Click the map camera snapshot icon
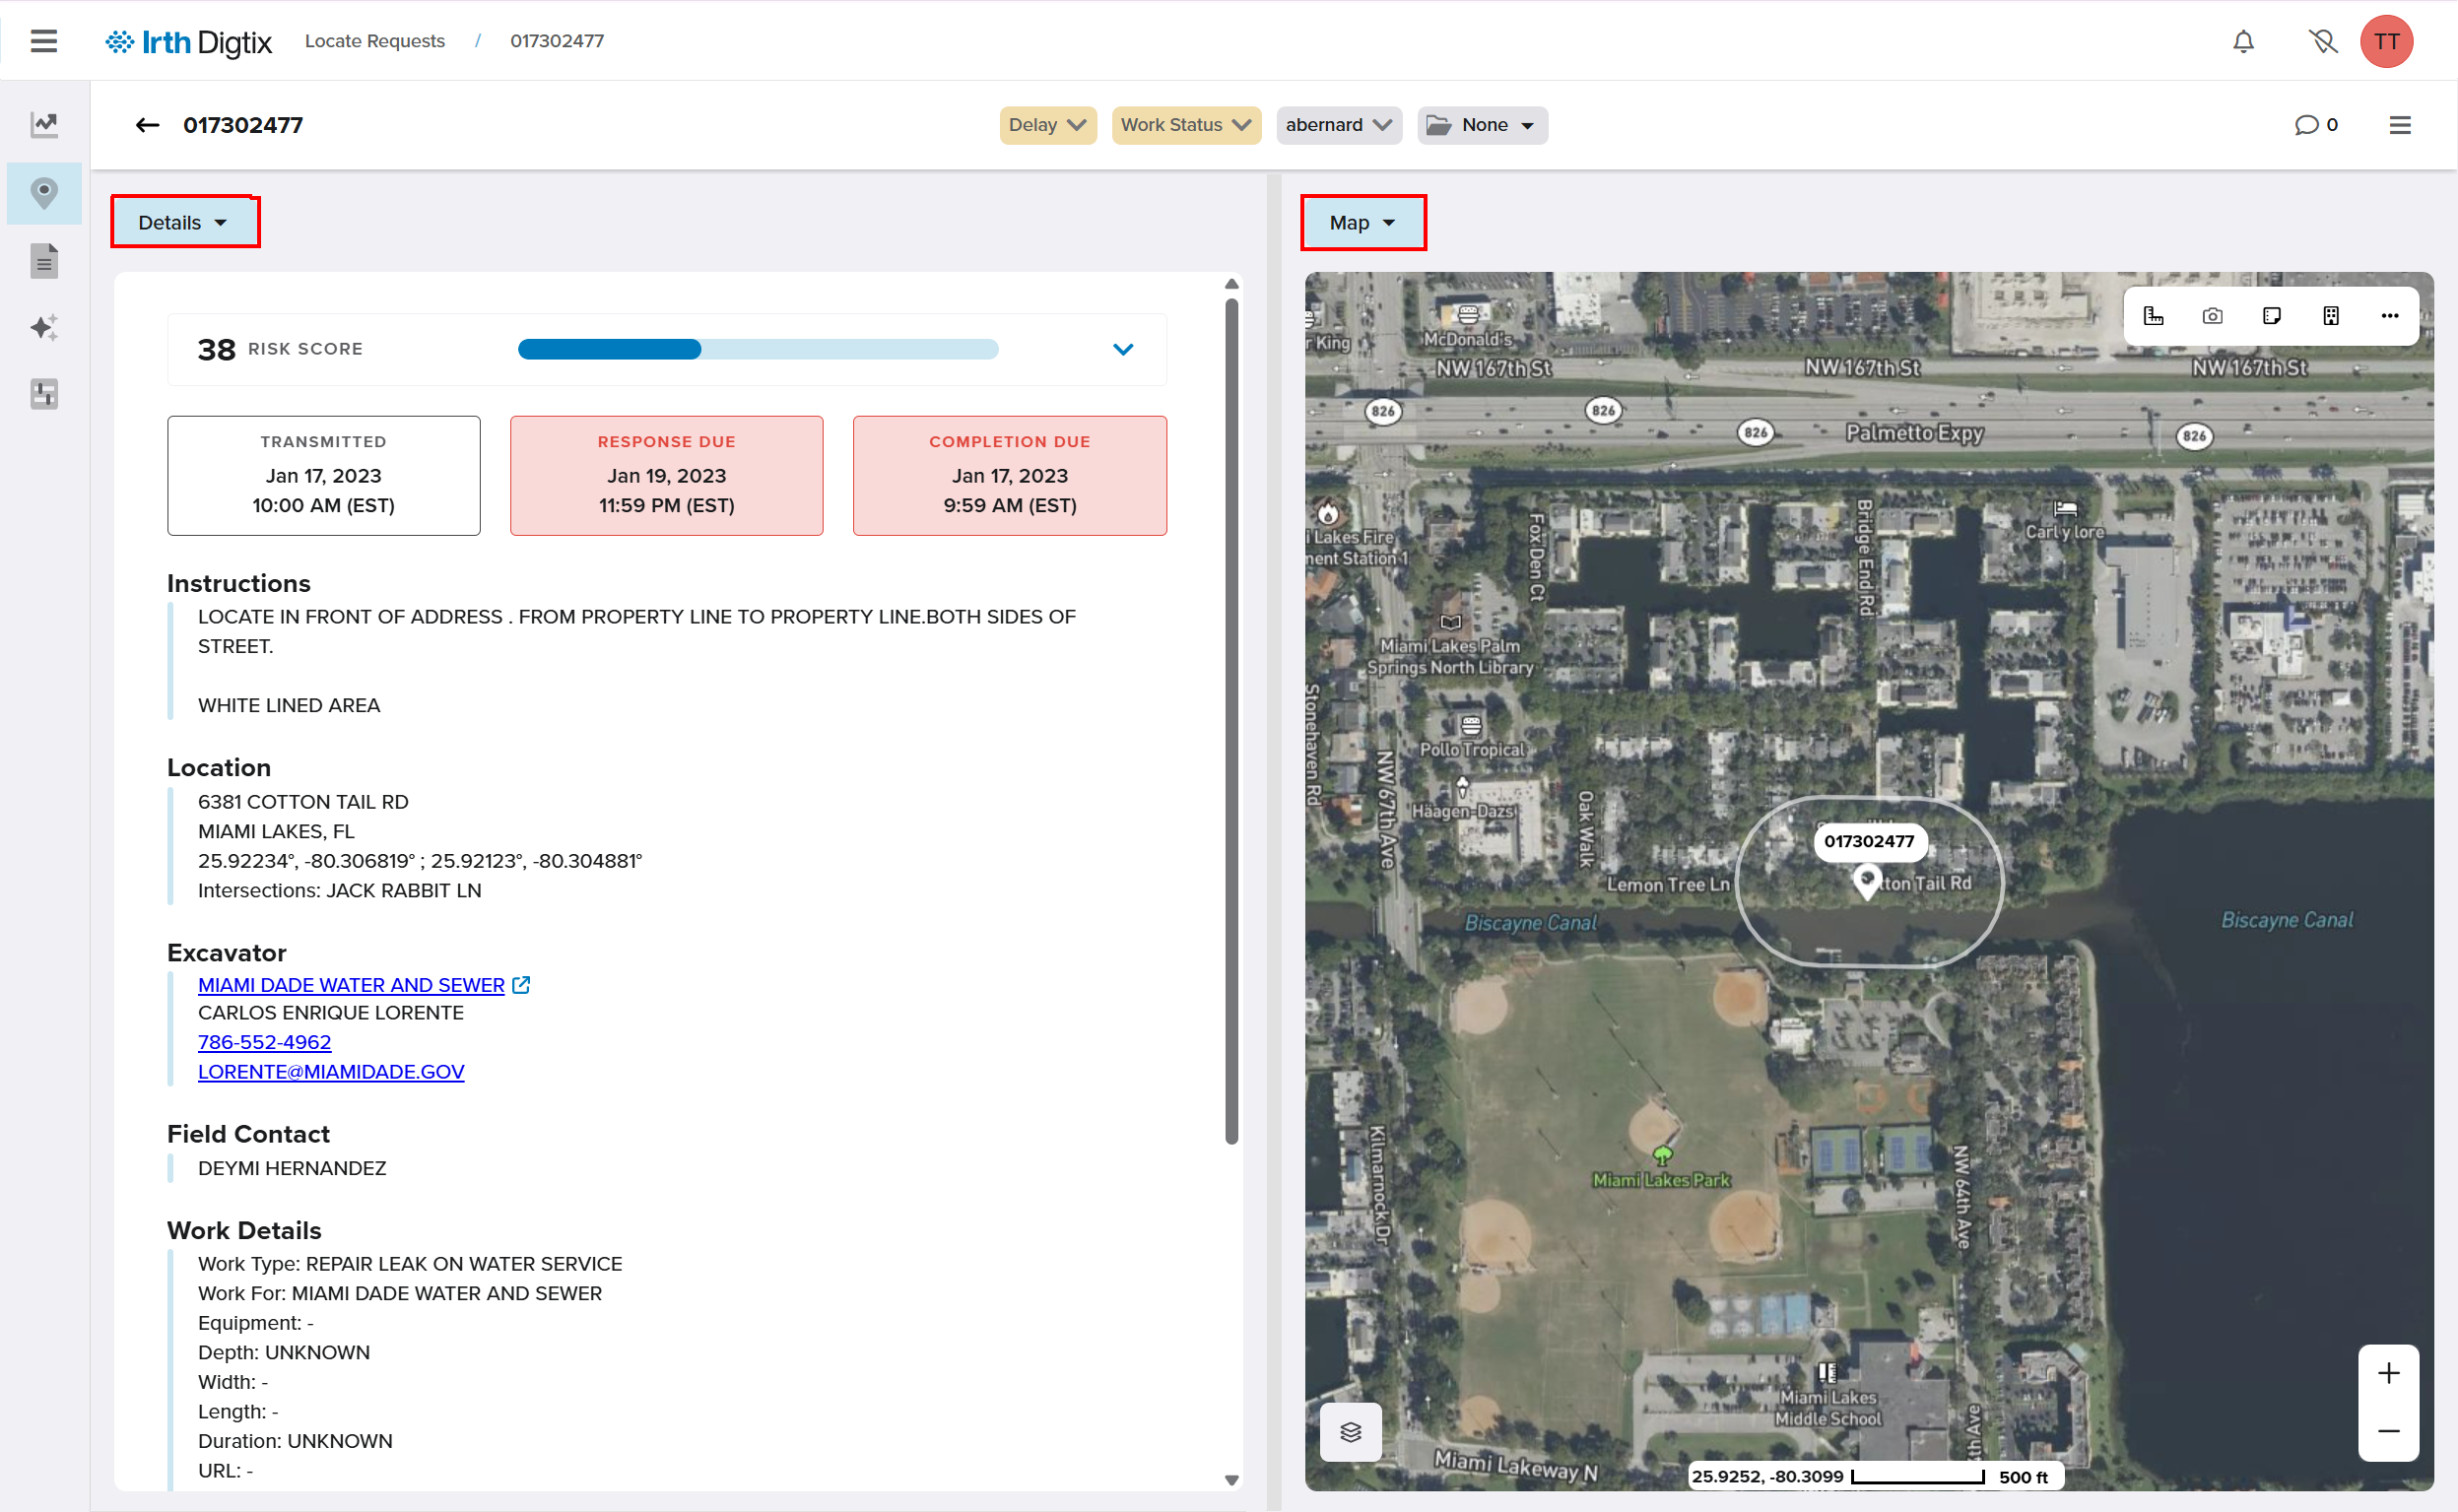Image resolution: width=2458 pixels, height=1512 pixels. pos(2212,316)
